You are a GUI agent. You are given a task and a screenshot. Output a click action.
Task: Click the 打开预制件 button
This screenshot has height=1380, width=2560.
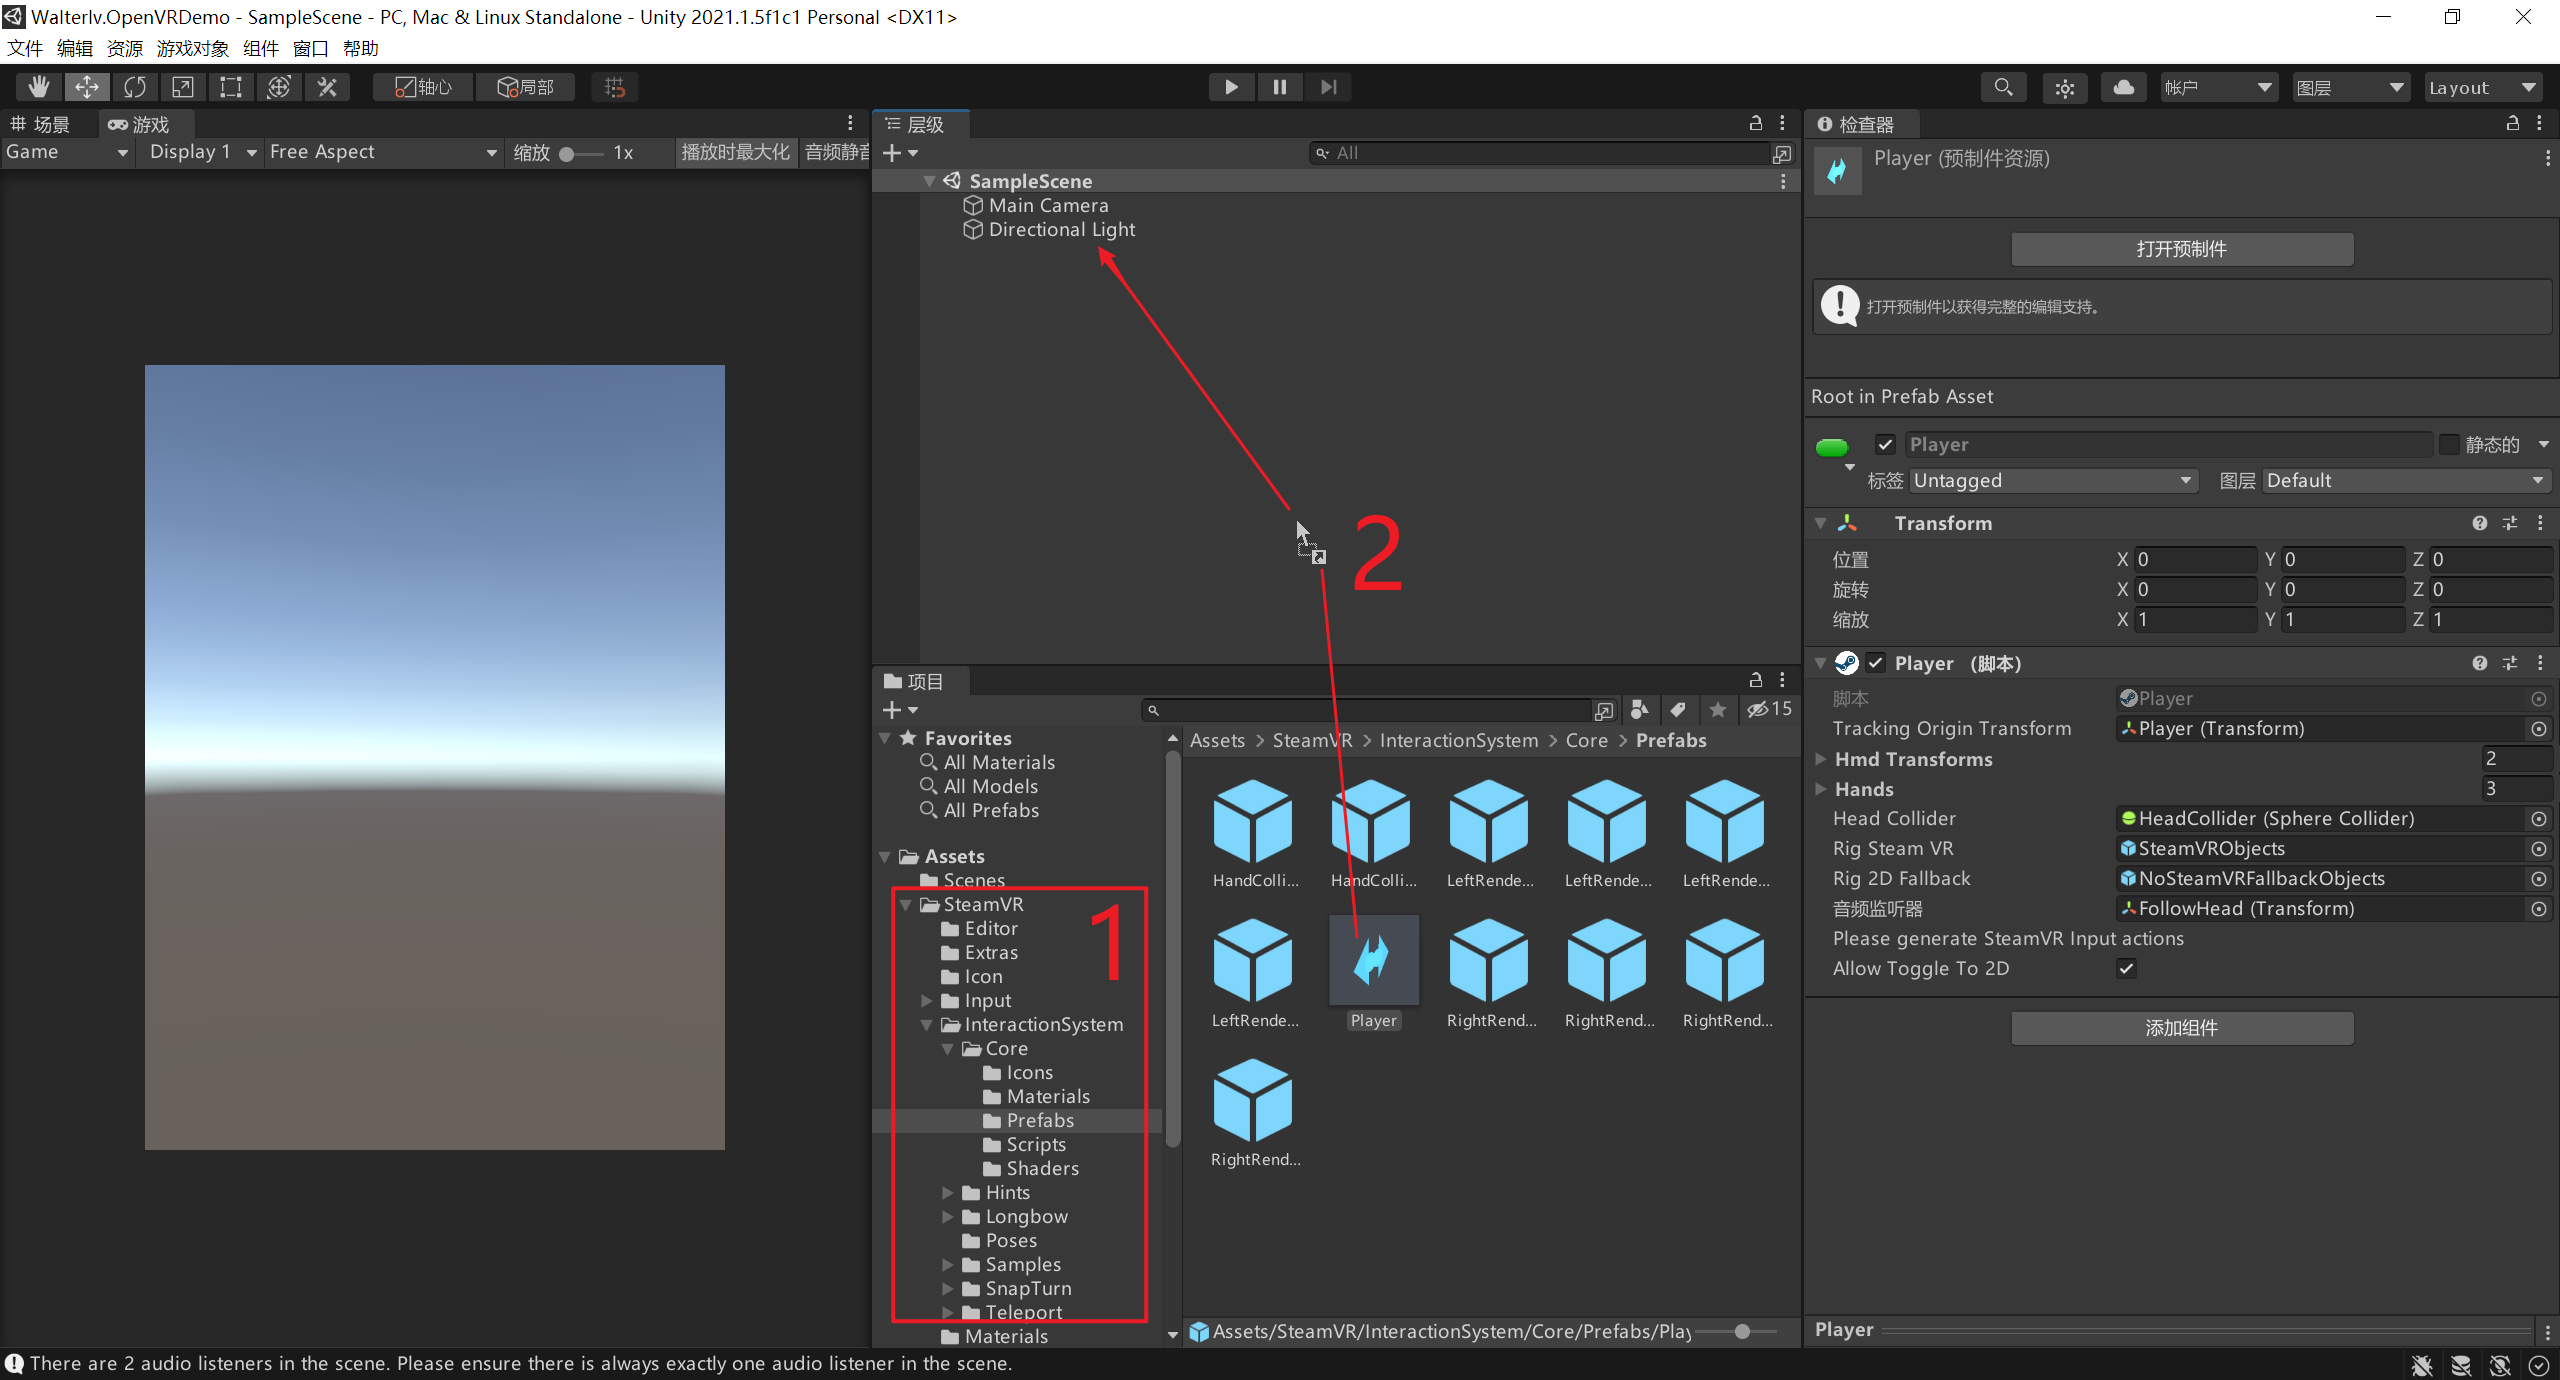pos(2182,249)
